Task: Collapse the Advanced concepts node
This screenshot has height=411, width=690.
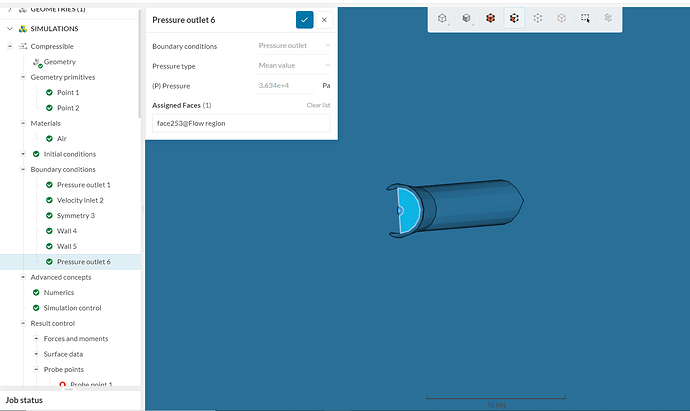Action: 23,277
